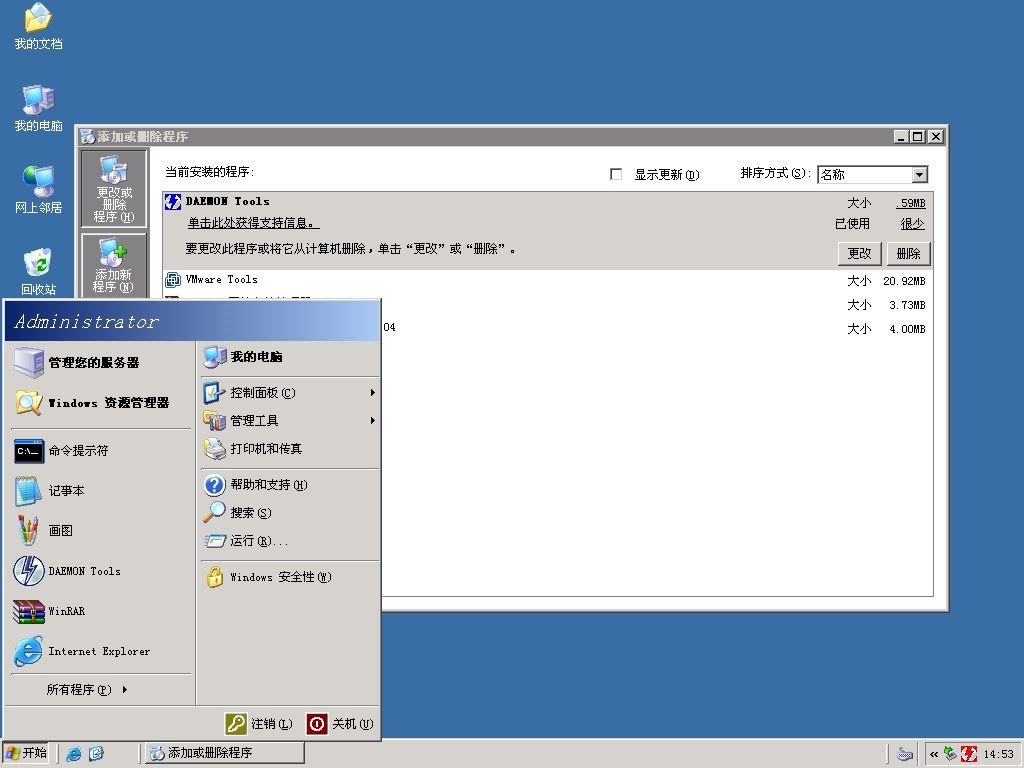Click 删除 button for DAEMON Tools
Image resolution: width=1024 pixels, height=768 pixels.
pyautogui.click(x=908, y=253)
